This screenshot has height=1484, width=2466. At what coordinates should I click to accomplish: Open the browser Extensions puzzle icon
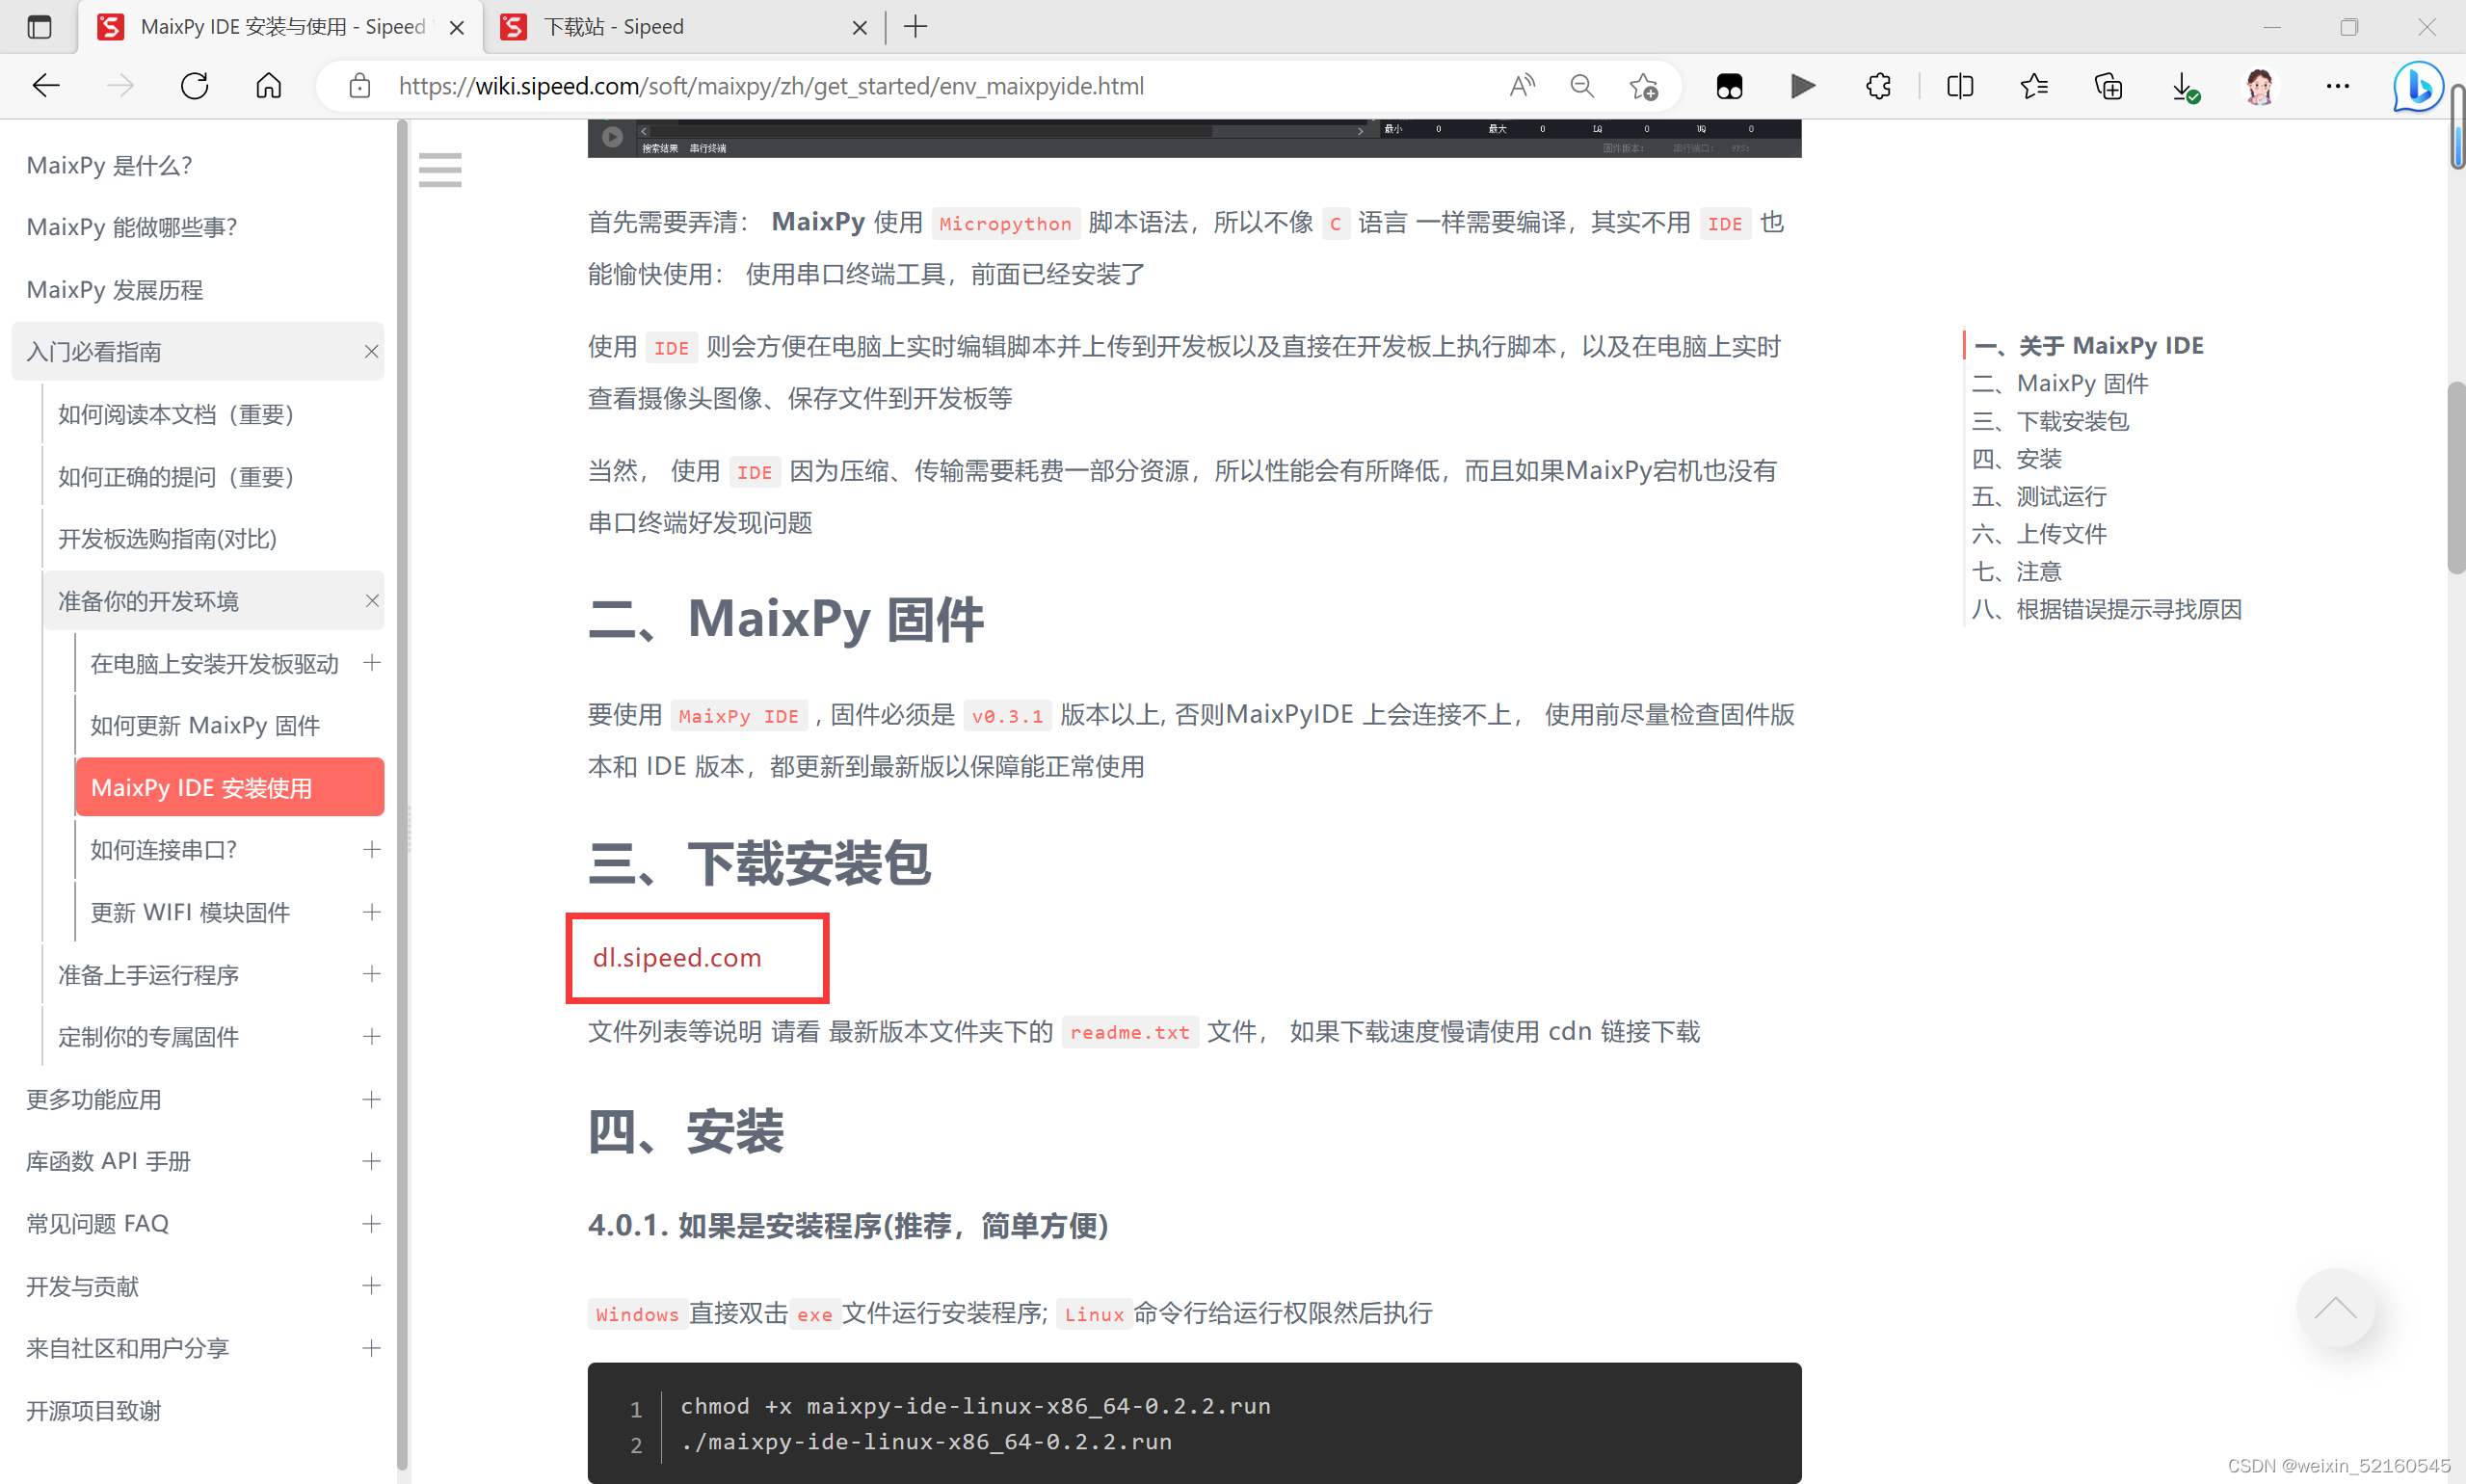tap(1878, 86)
